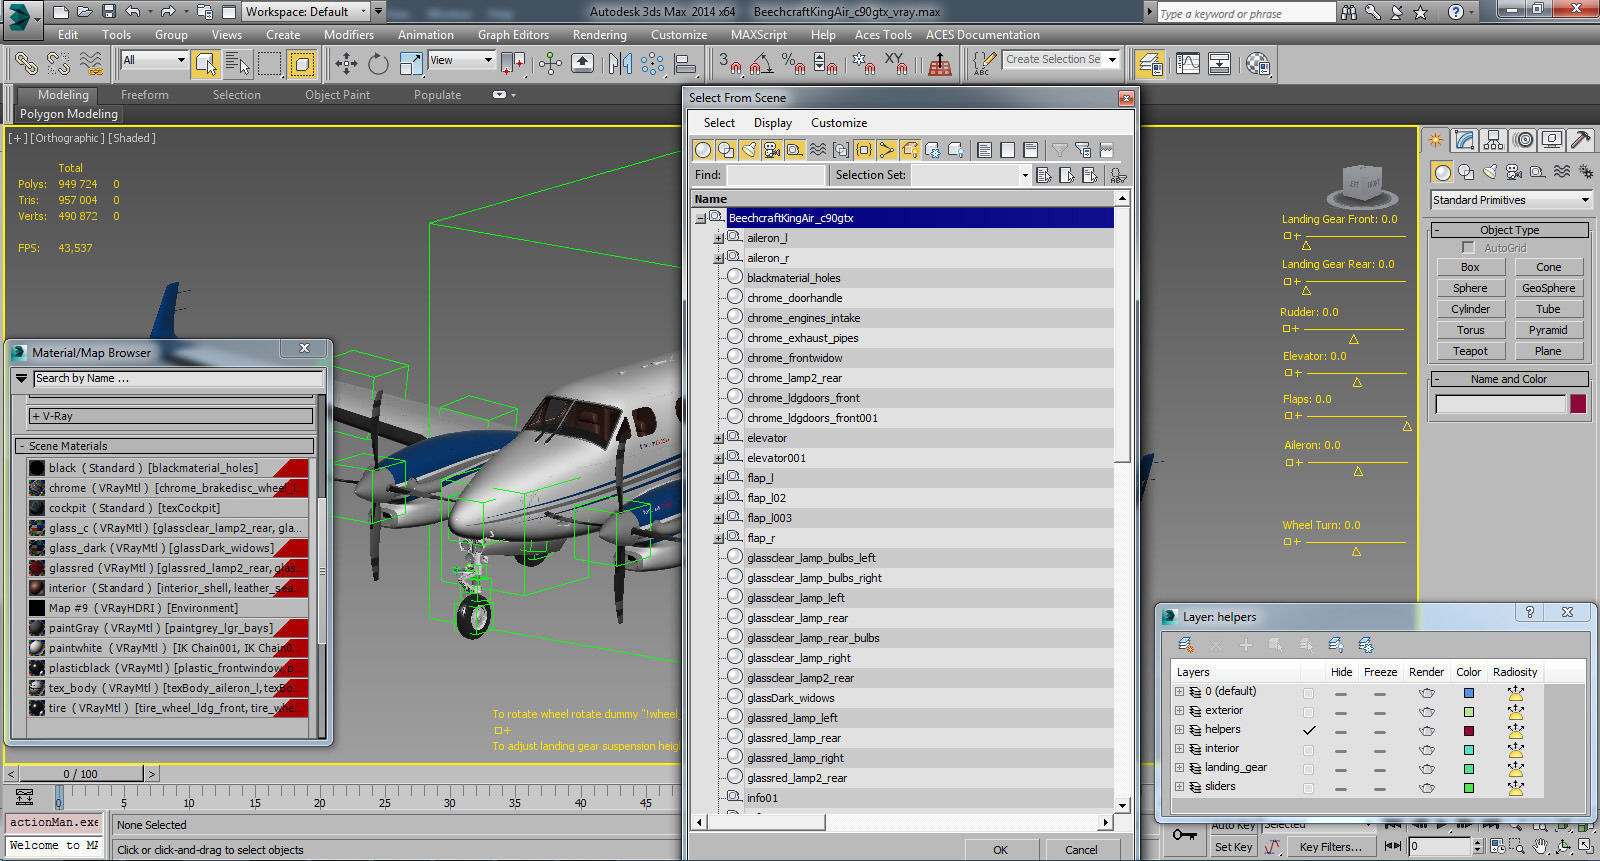The image size is (1600, 861).
Task: Toggle Freeze for the interior layer
Action: tap(1380, 751)
